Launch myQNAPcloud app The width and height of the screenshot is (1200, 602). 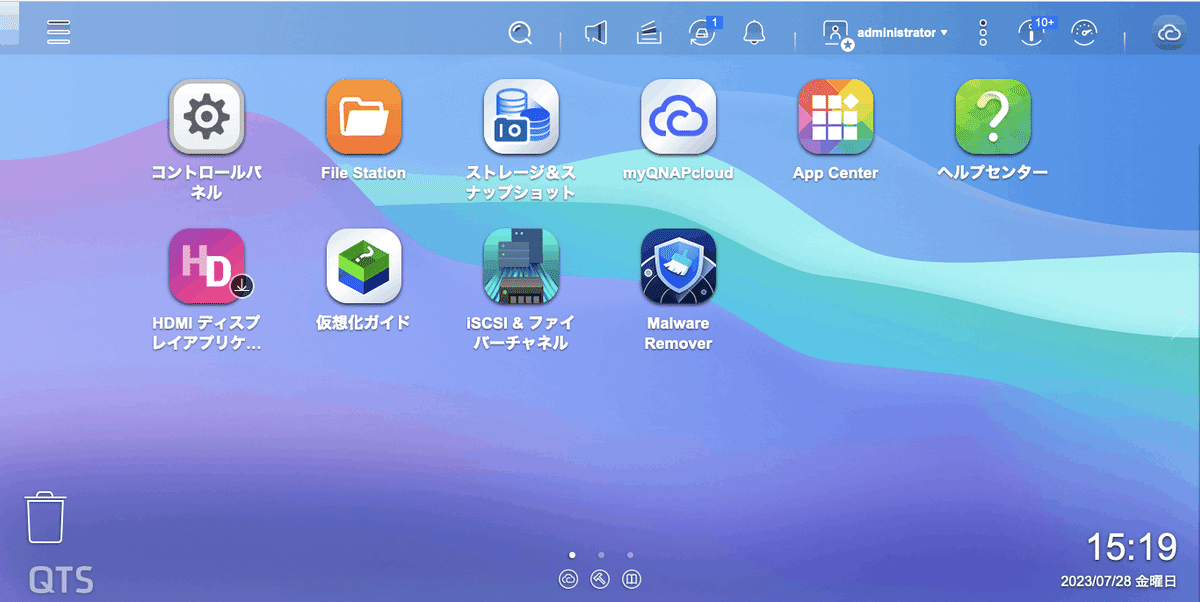[678, 117]
